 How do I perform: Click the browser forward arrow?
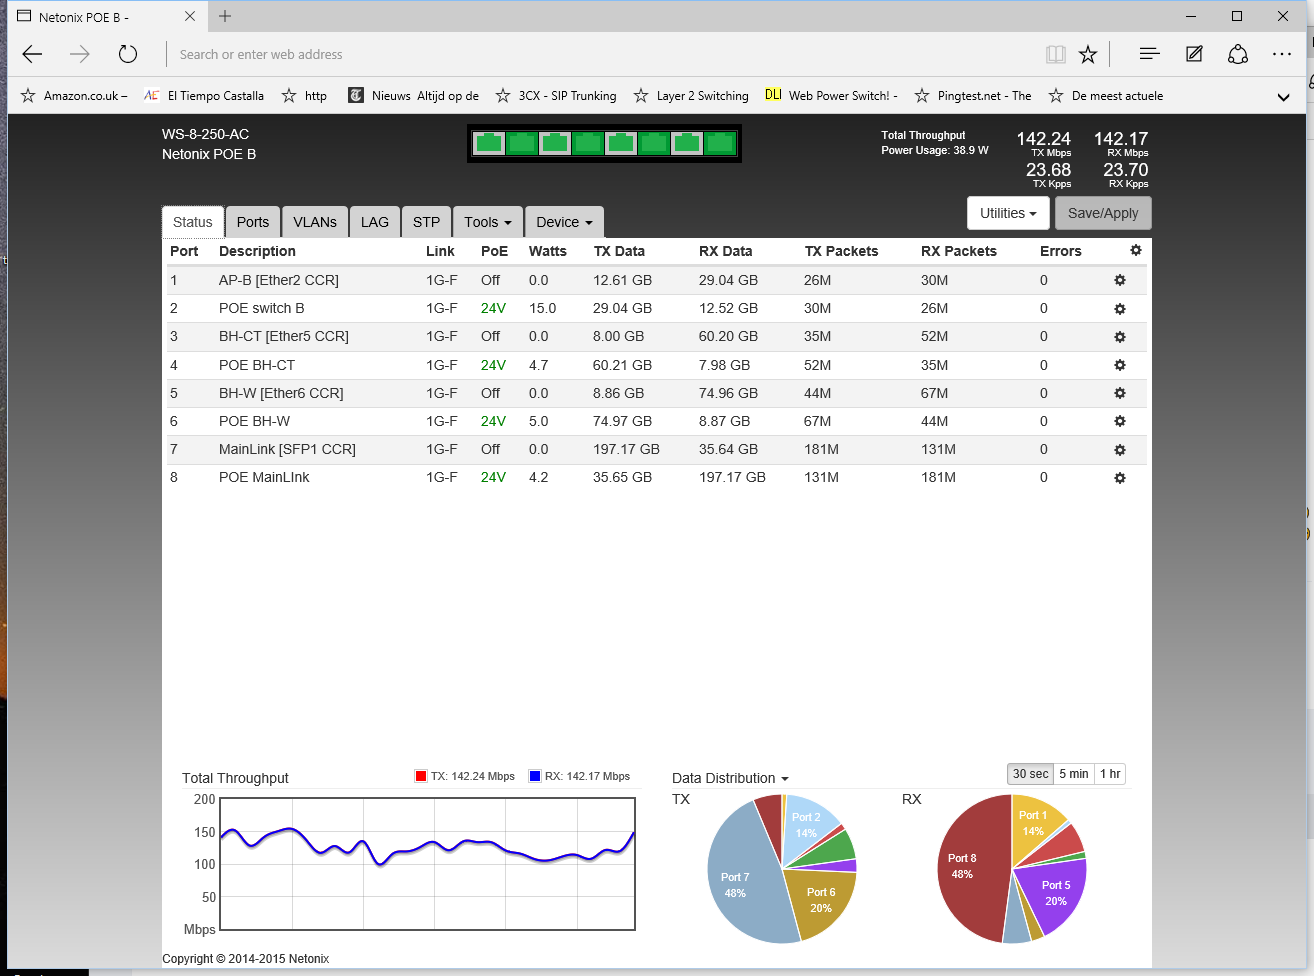point(80,54)
